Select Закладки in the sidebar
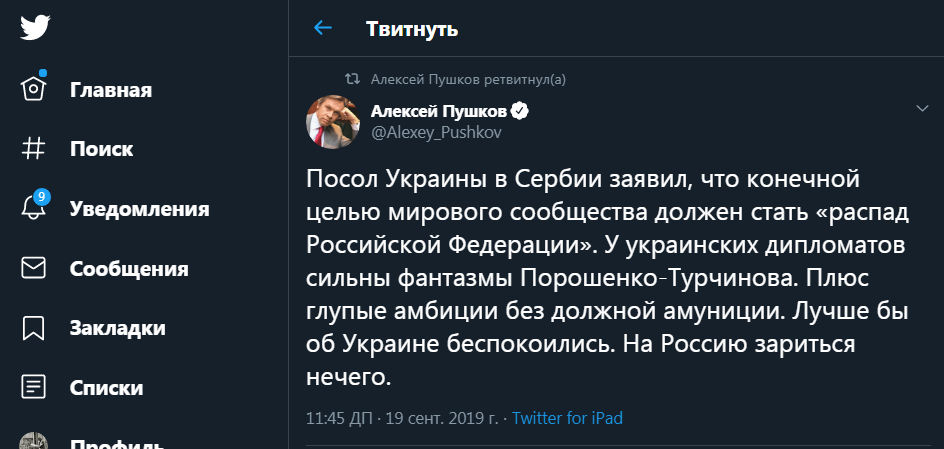This screenshot has height=449, width=944. pos(117,328)
